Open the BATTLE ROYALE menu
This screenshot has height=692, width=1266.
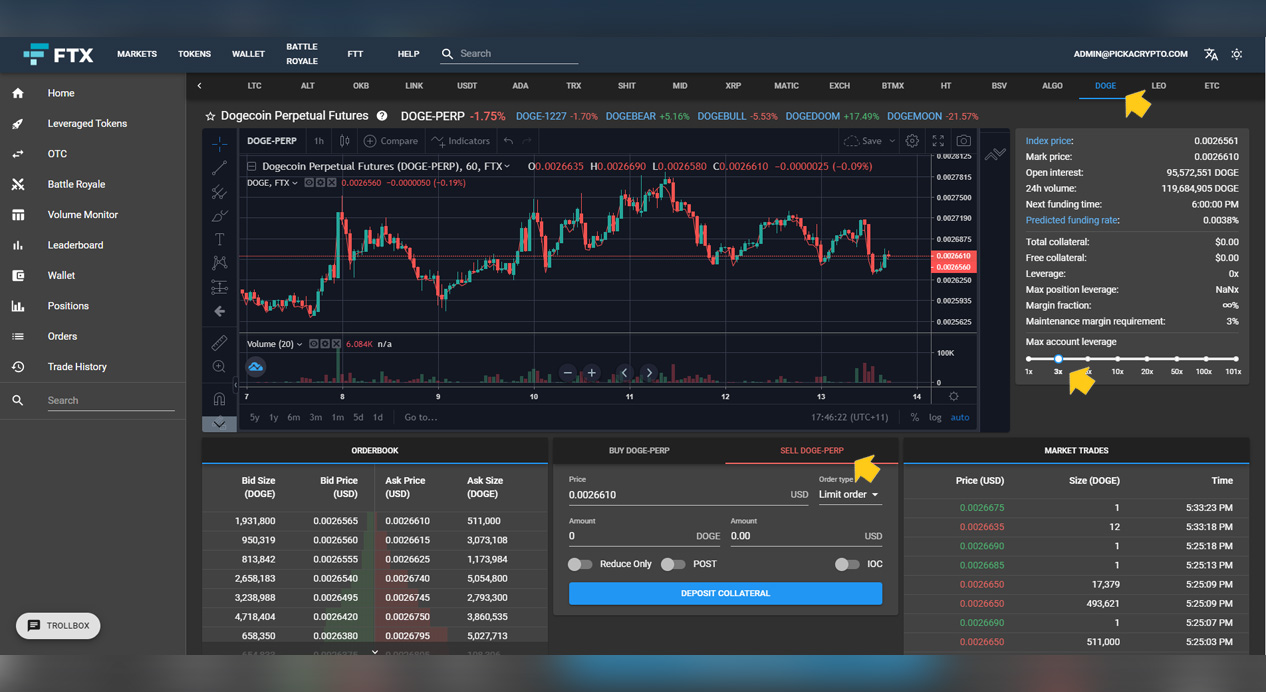[302, 54]
